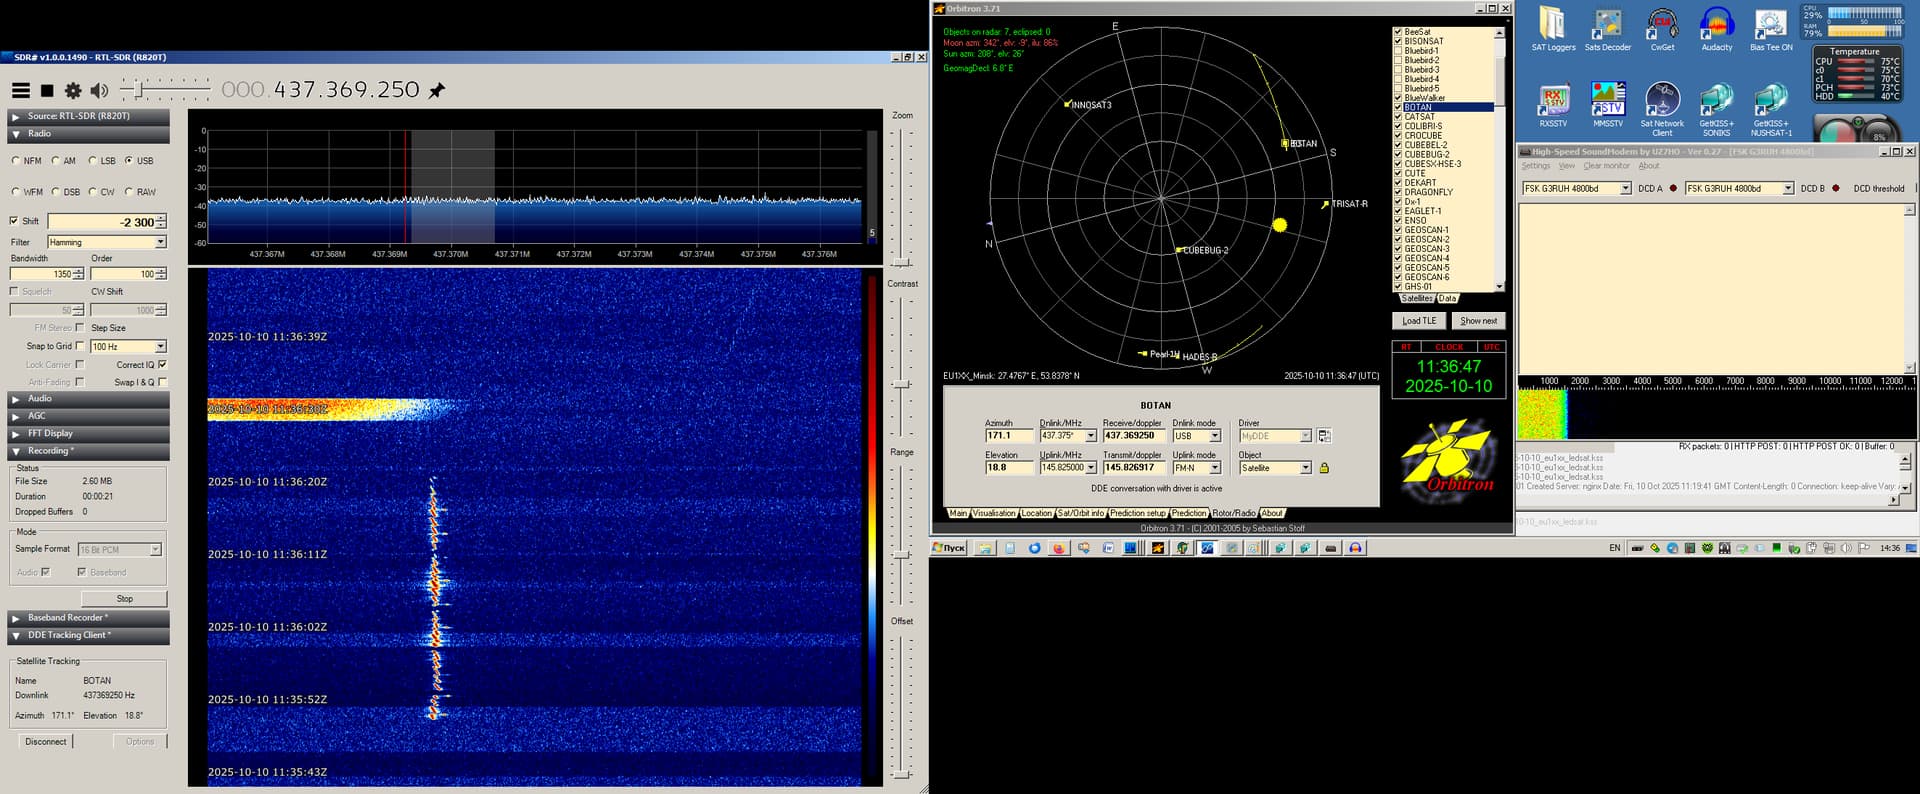Check the Bluebird-1 satellite checkbox

1398,51
